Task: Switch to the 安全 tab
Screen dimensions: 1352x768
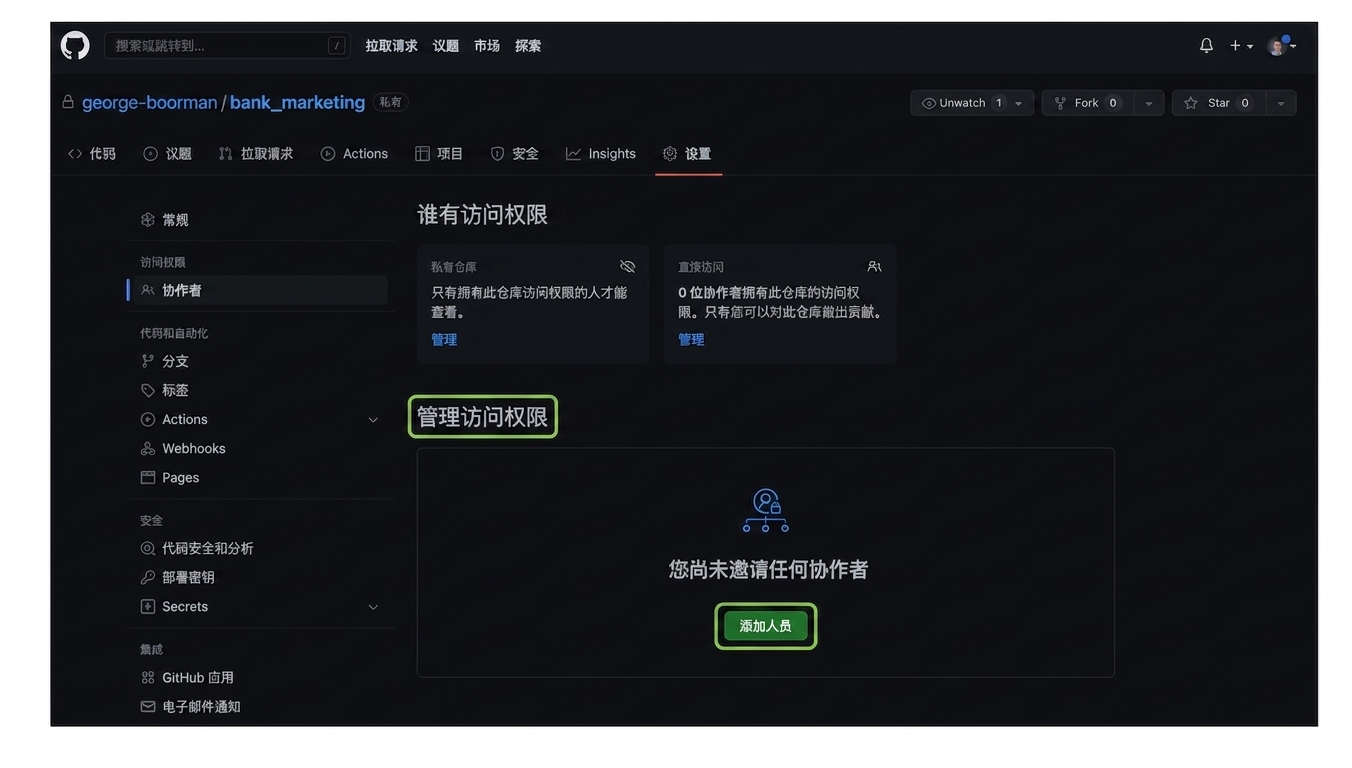Action: pyautogui.click(x=514, y=154)
